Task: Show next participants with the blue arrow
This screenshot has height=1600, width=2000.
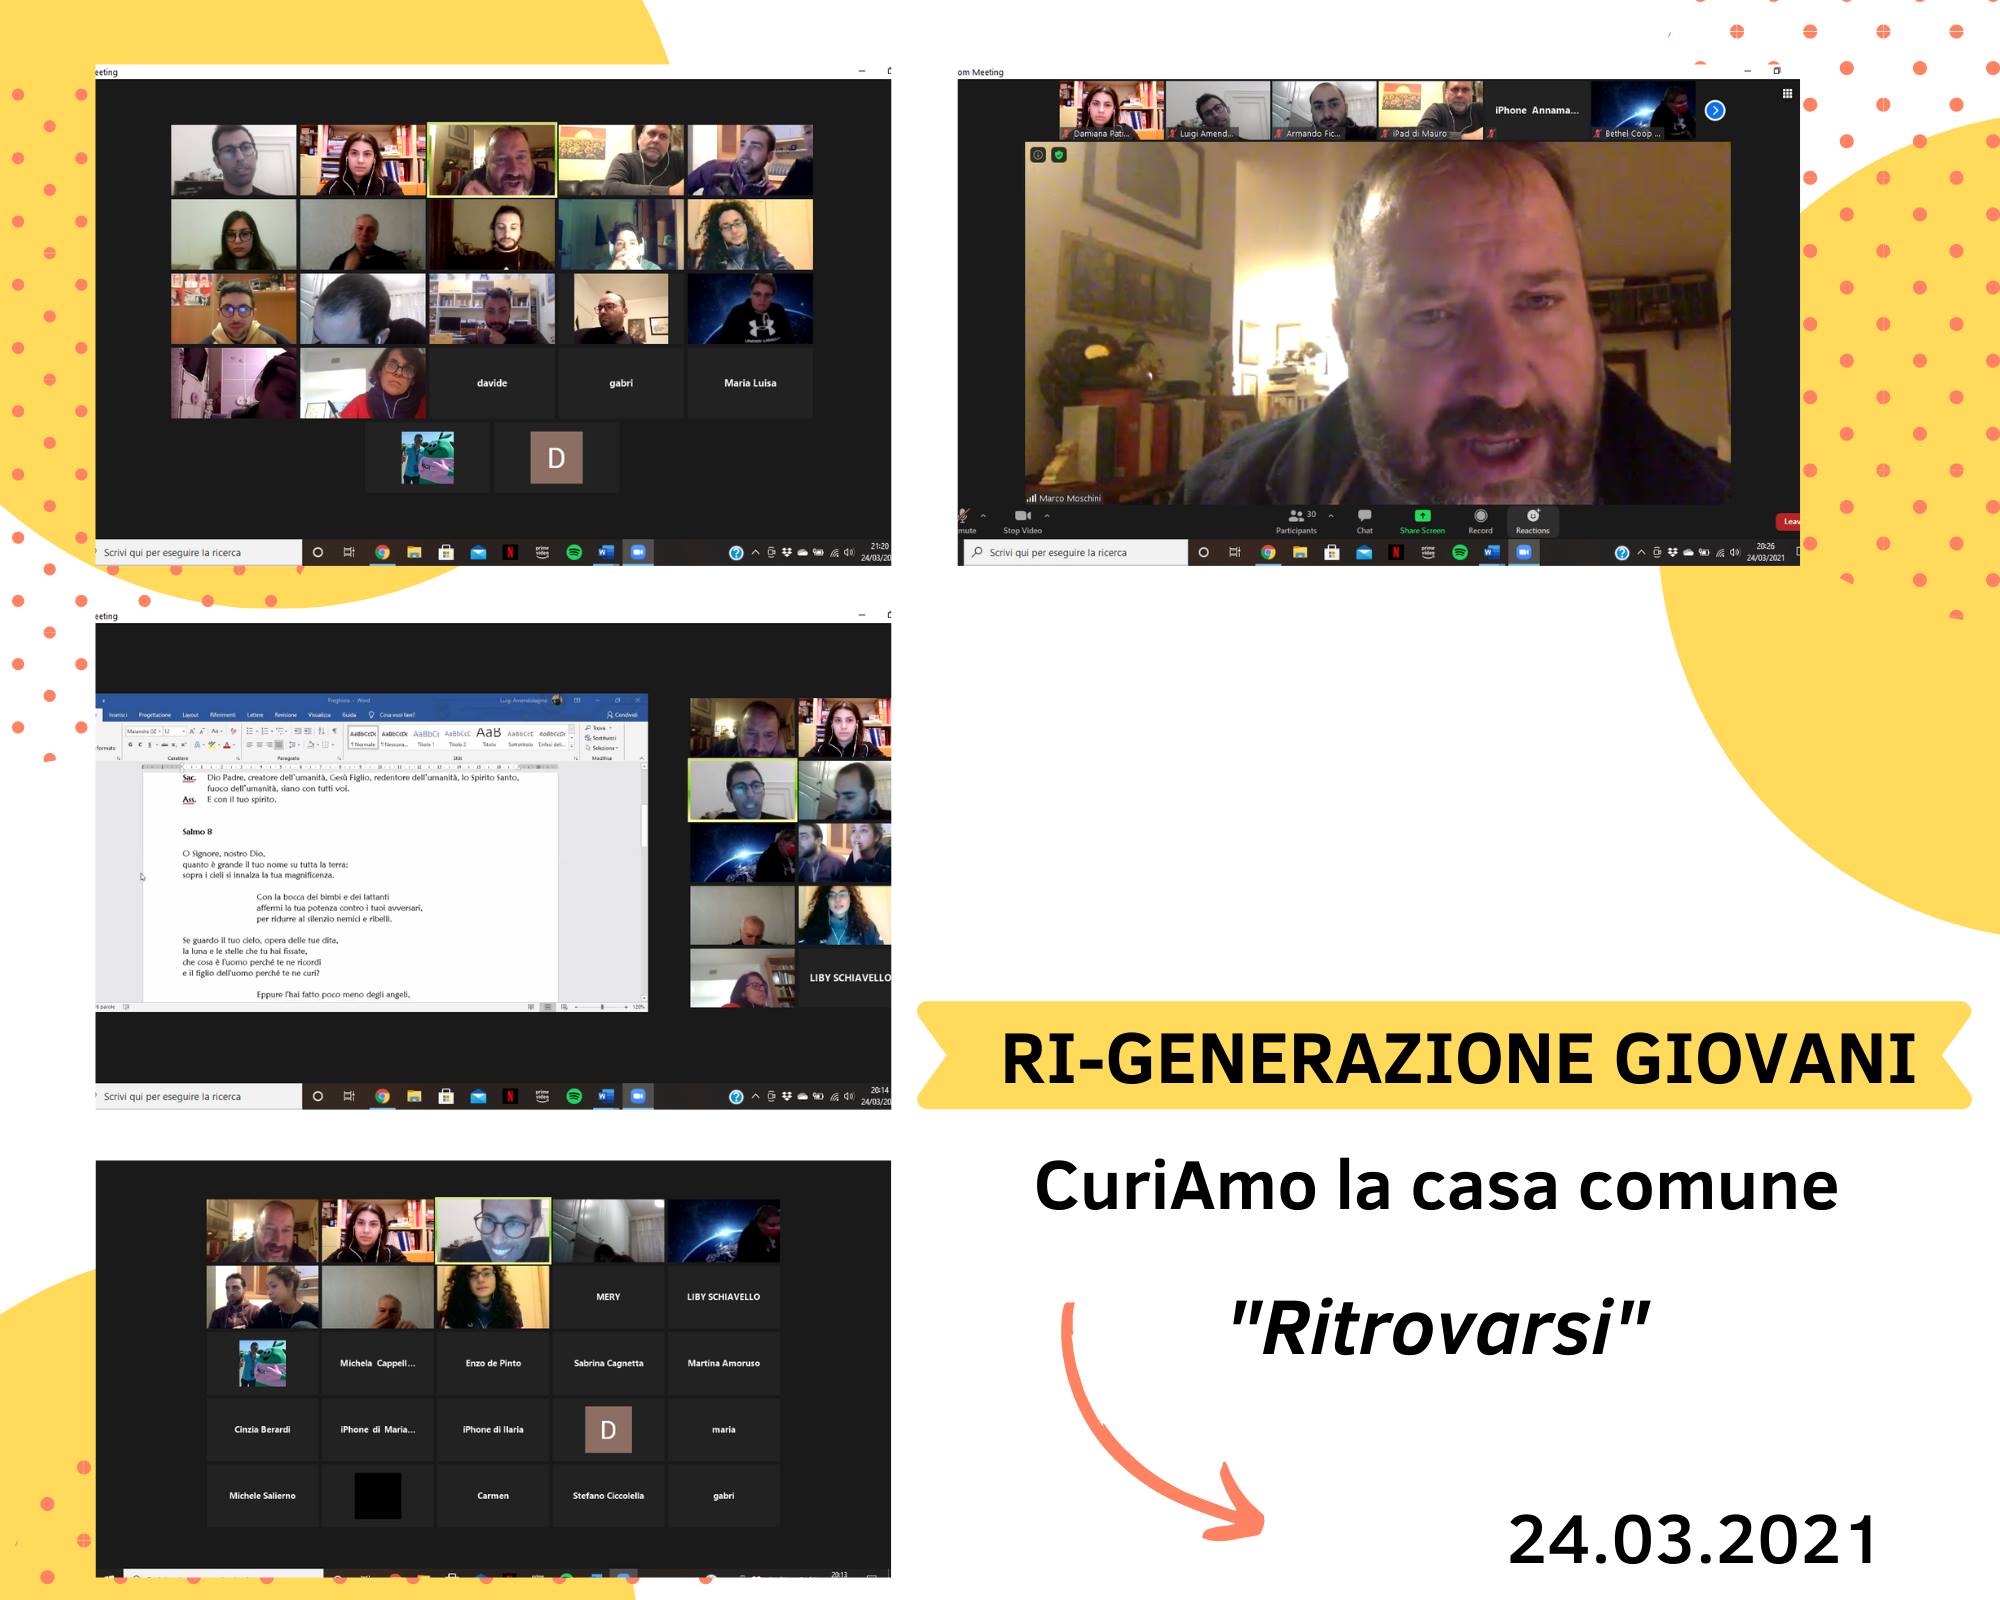Action: (1715, 110)
